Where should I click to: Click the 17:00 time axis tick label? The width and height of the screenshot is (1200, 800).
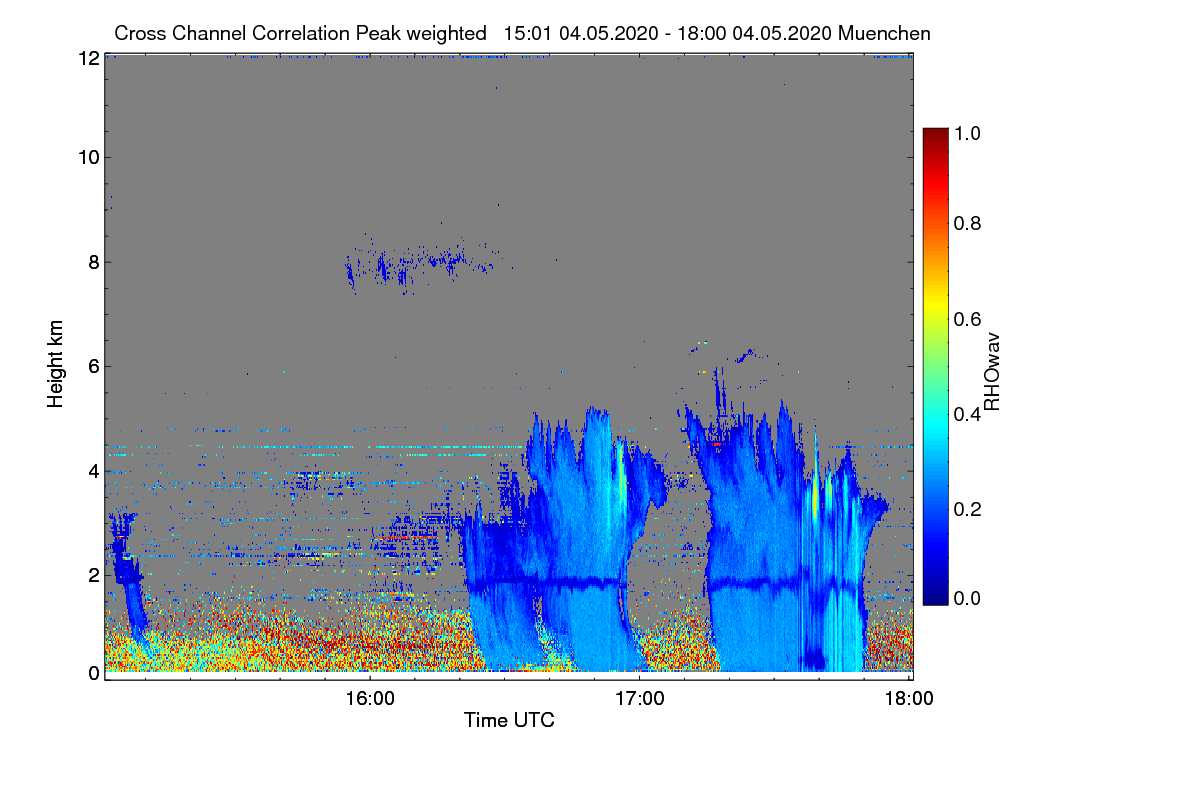coord(639,699)
